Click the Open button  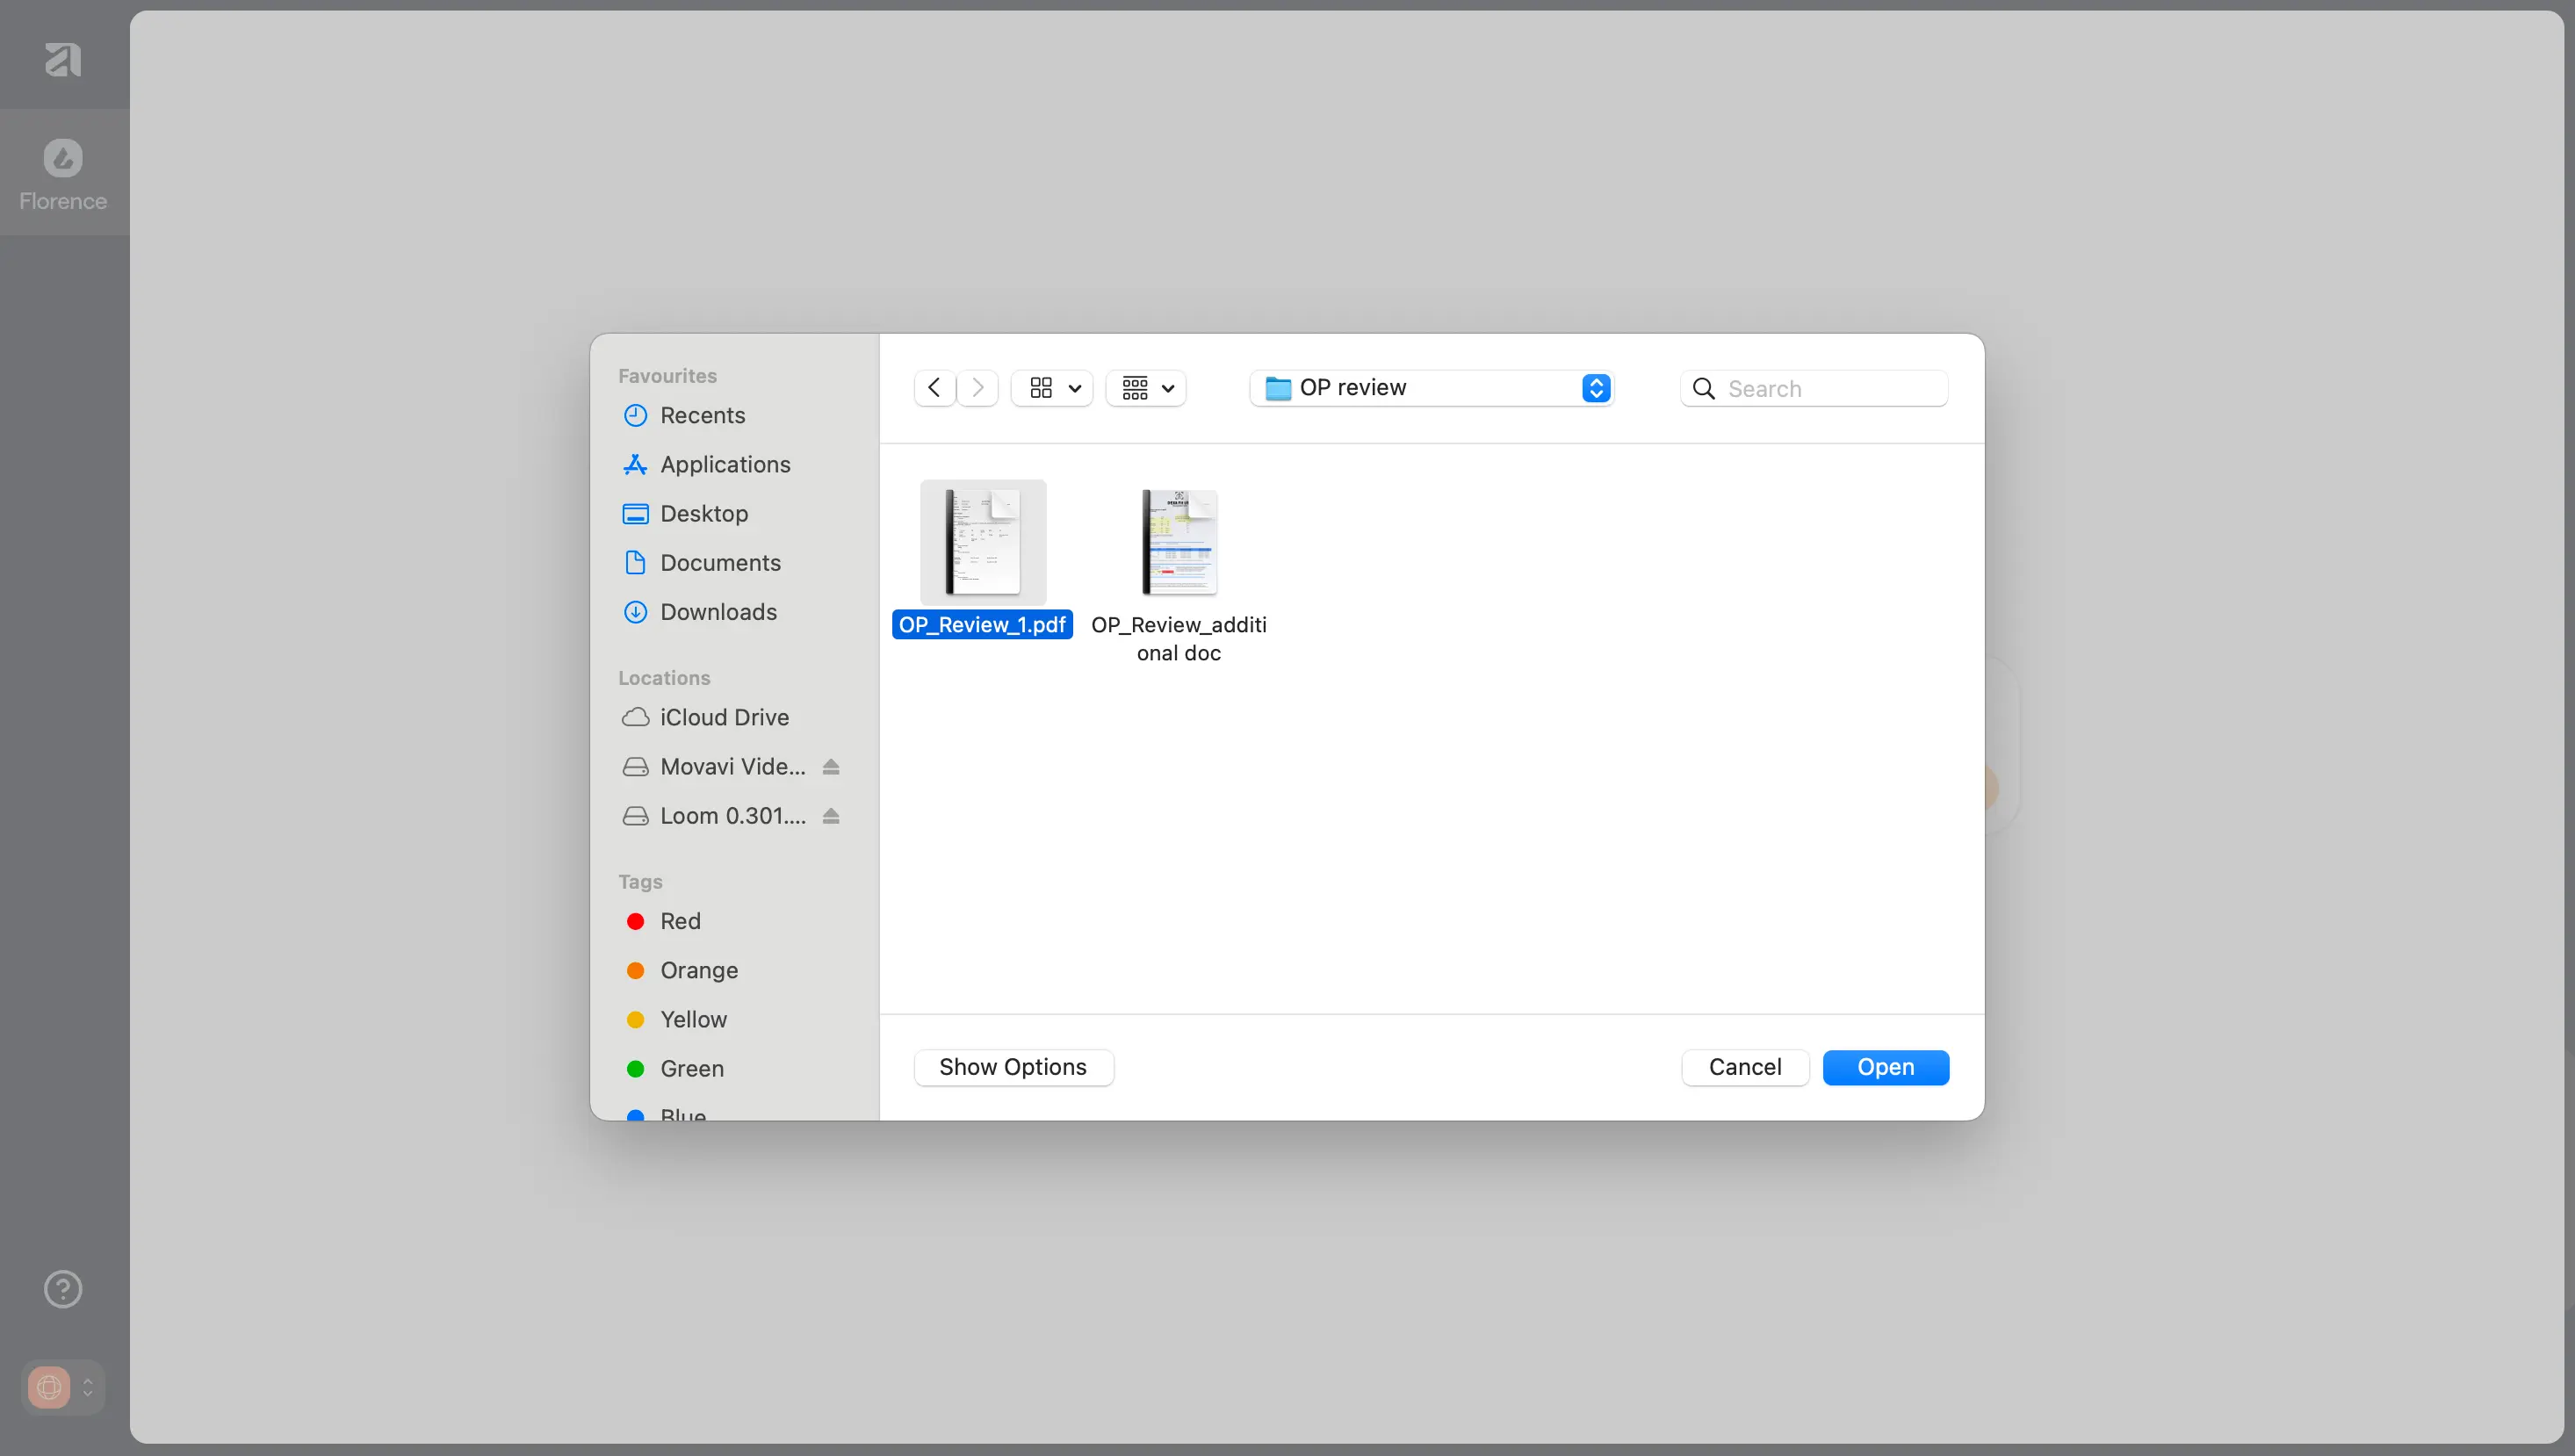click(x=1885, y=1067)
